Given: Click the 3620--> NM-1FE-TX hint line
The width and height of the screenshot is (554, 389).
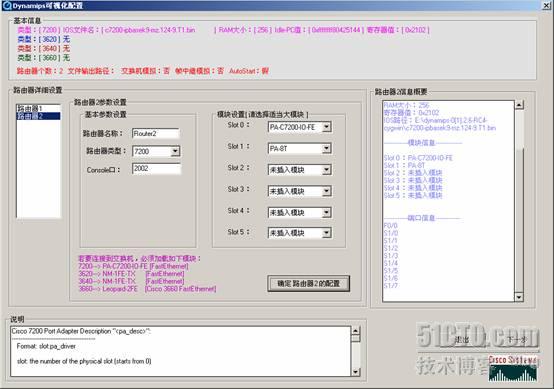Looking at the screenshot, I should coord(131,274).
